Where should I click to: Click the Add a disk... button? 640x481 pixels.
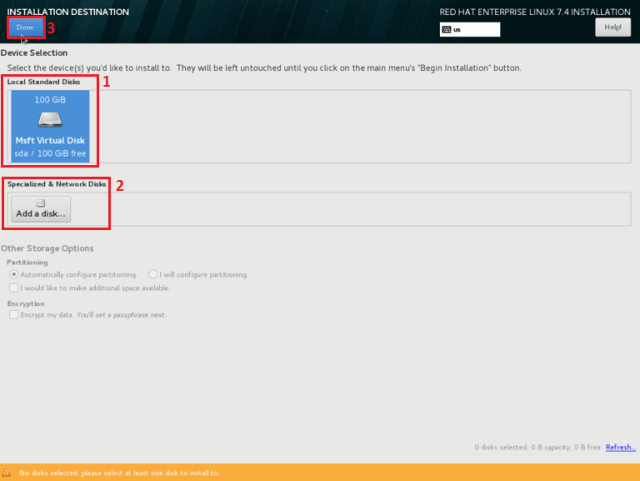41,209
